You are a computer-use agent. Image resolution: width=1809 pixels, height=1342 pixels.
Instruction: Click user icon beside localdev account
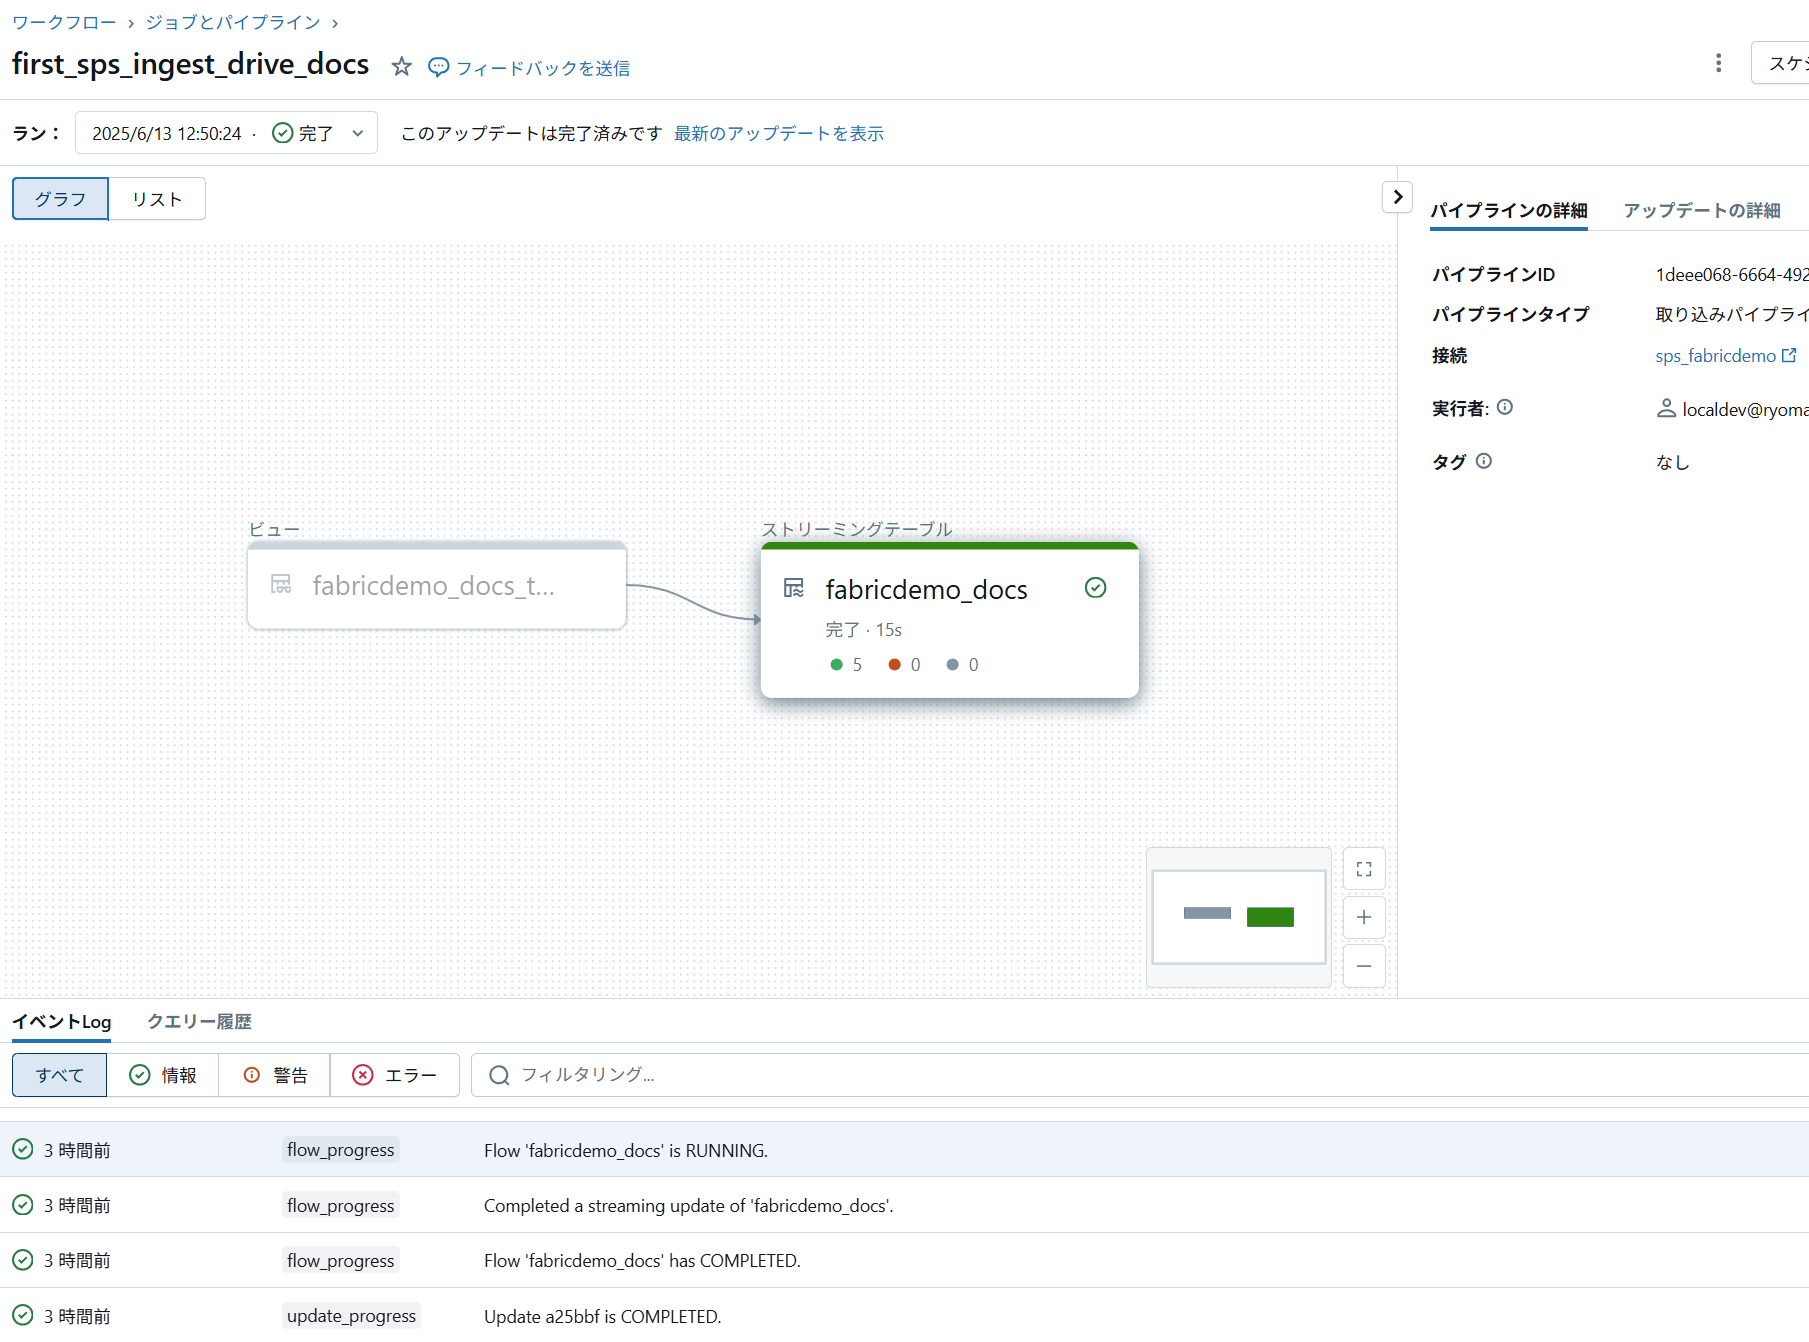(x=1666, y=408)
